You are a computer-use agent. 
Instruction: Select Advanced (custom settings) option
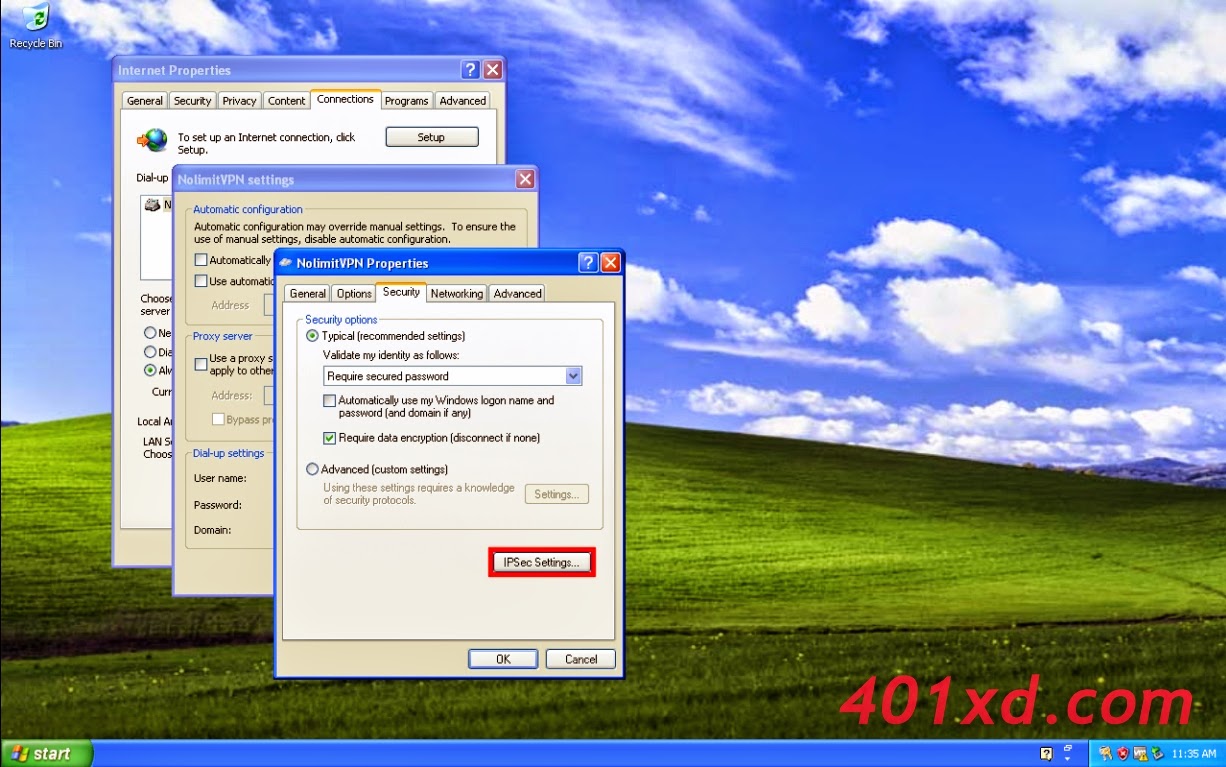(x=312, y=469)
